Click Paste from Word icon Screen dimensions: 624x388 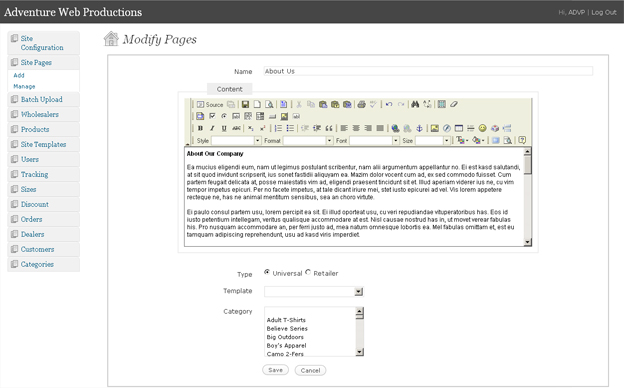coord(347,104)
